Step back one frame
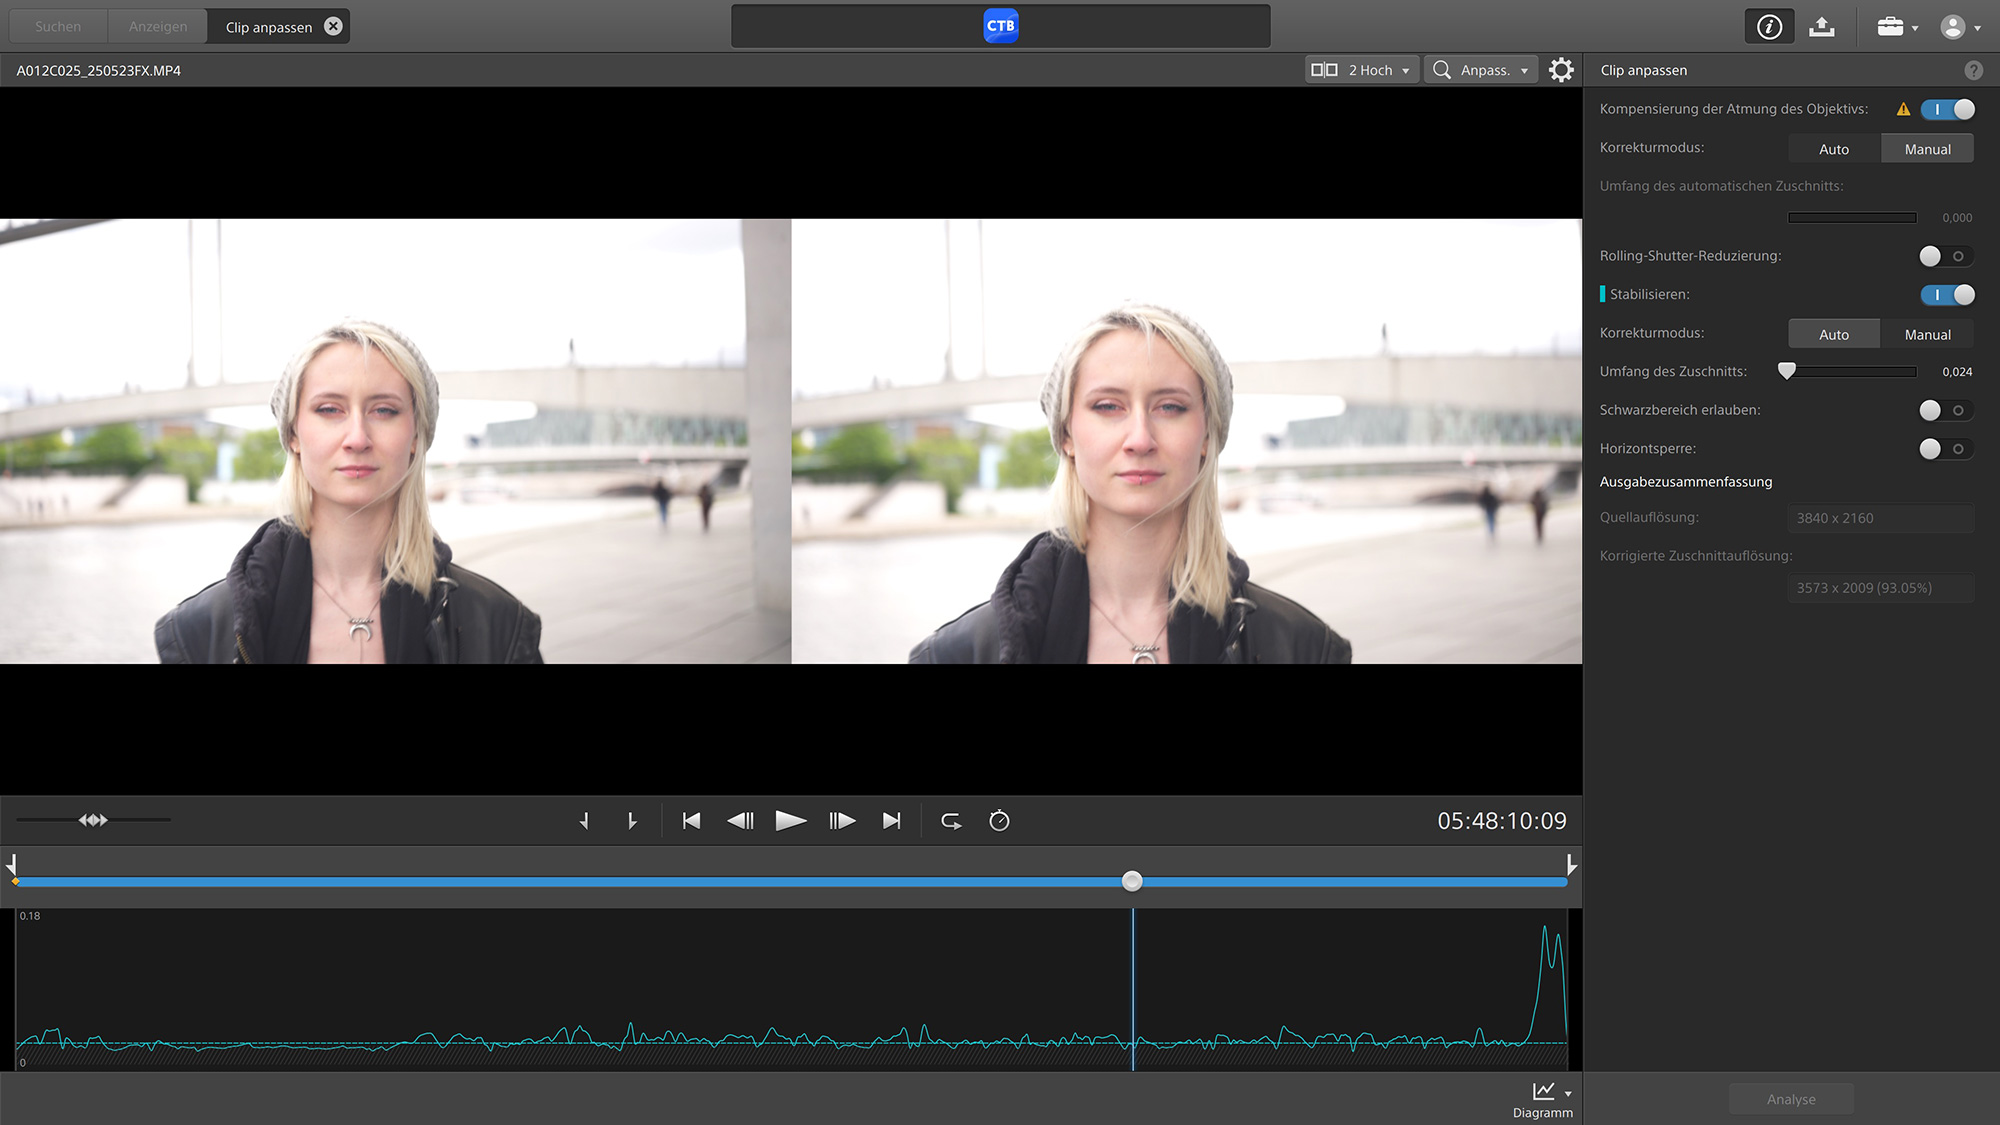 [x=740, y=821]
